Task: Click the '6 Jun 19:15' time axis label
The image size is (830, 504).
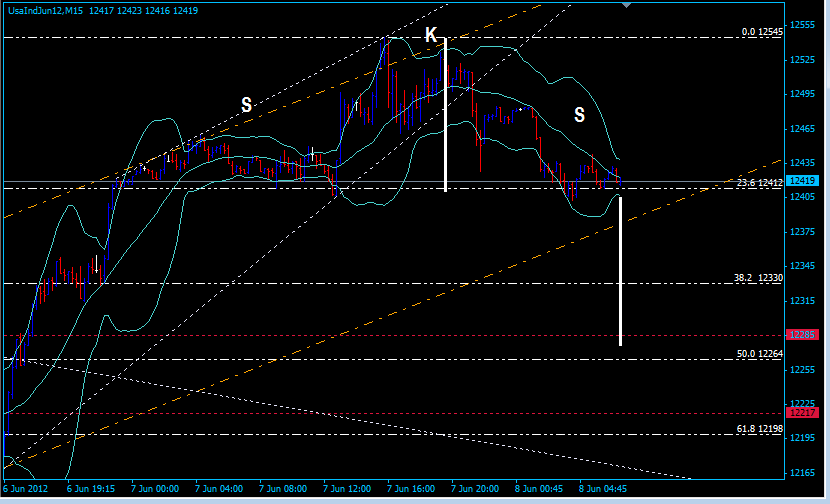Action: point(91,489)
